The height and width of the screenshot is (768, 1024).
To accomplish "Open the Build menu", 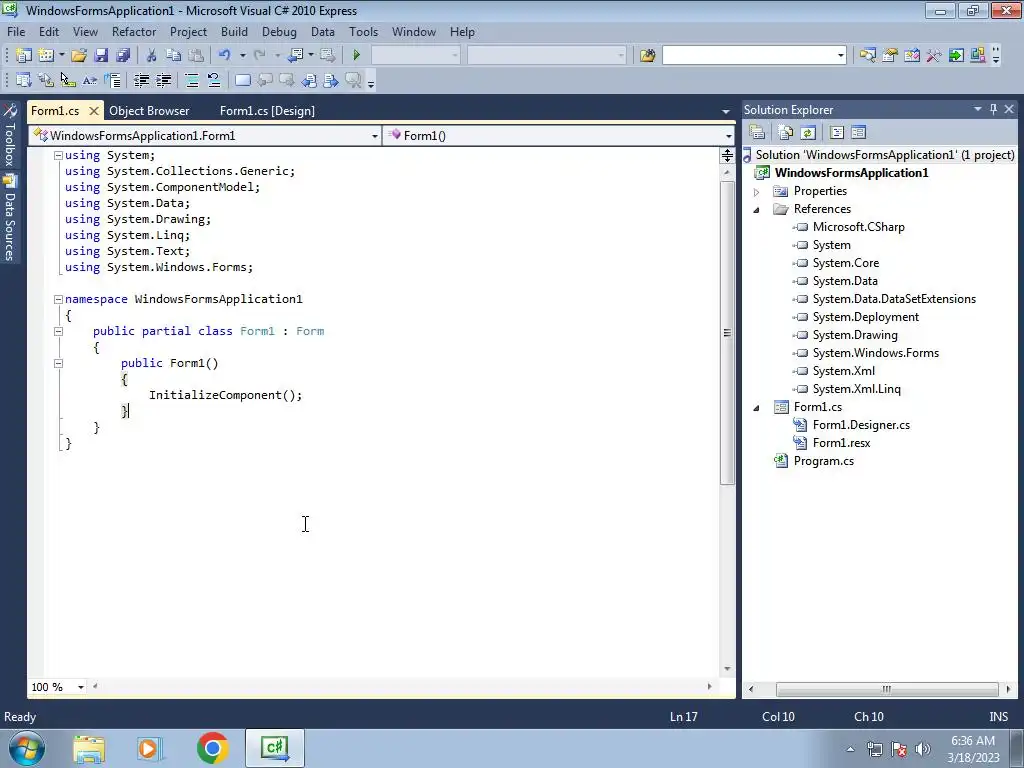I will [234, 32].
